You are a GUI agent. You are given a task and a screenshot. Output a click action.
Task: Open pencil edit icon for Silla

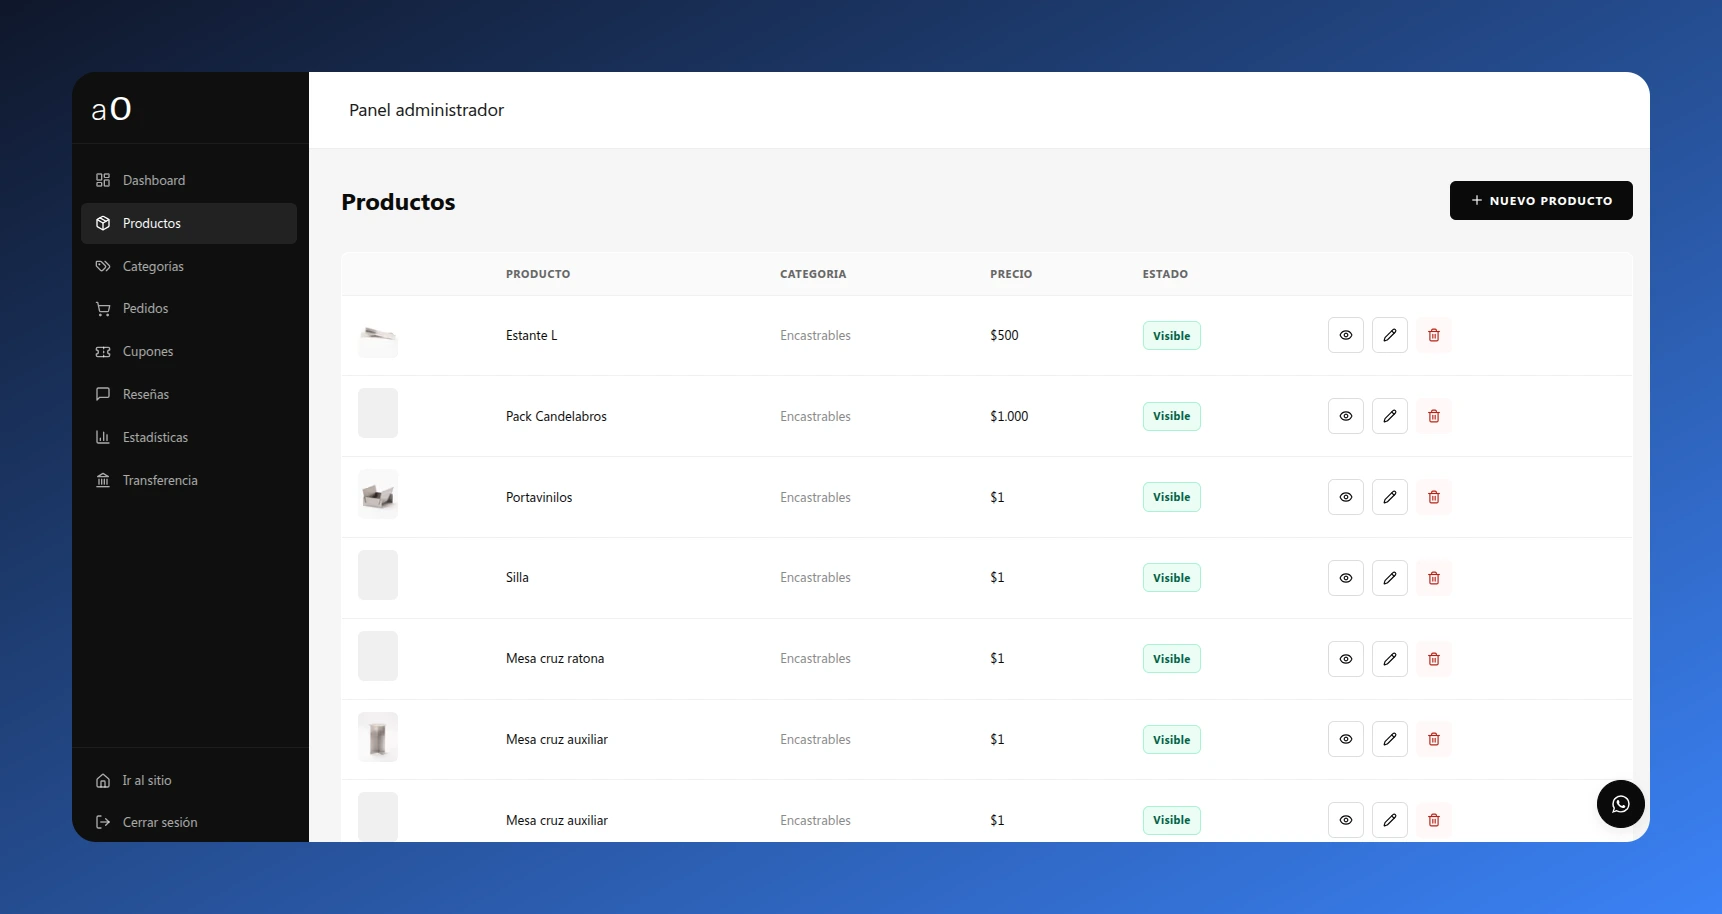pos(1389,578)
